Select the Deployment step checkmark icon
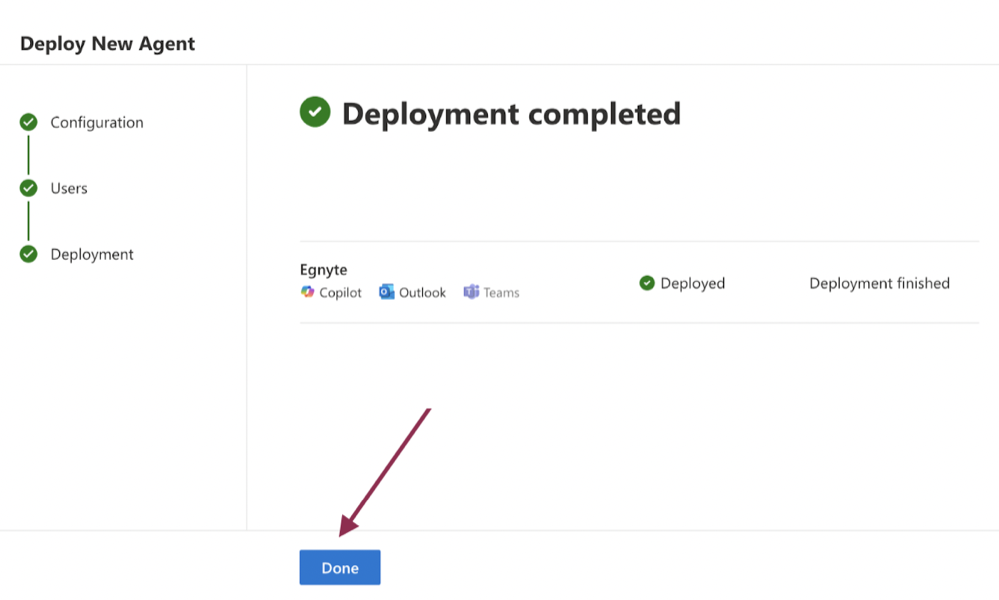This screenshot has width=999, height=600. click(29, 254)
